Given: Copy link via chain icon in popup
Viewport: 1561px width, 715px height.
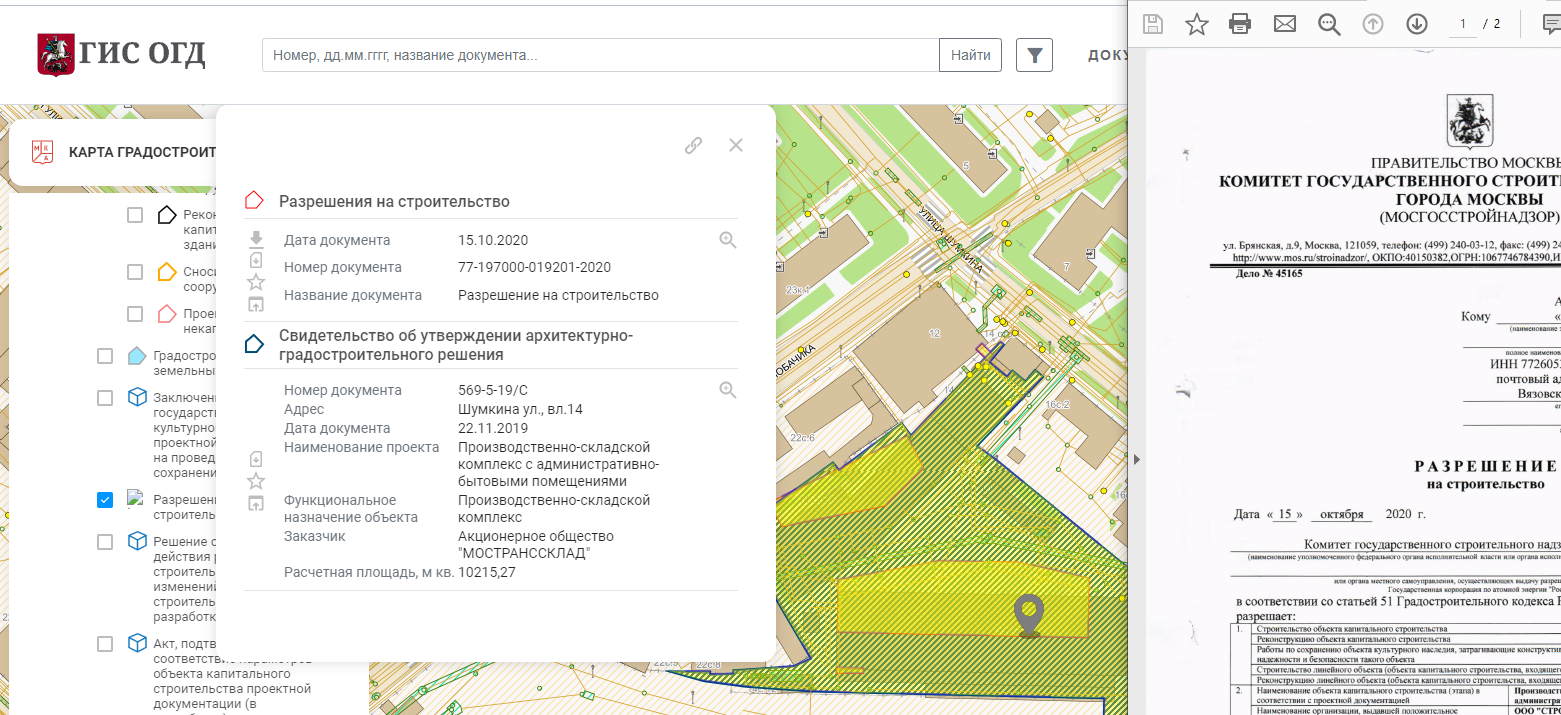Looking at the screenshot, I should point(693,145).
